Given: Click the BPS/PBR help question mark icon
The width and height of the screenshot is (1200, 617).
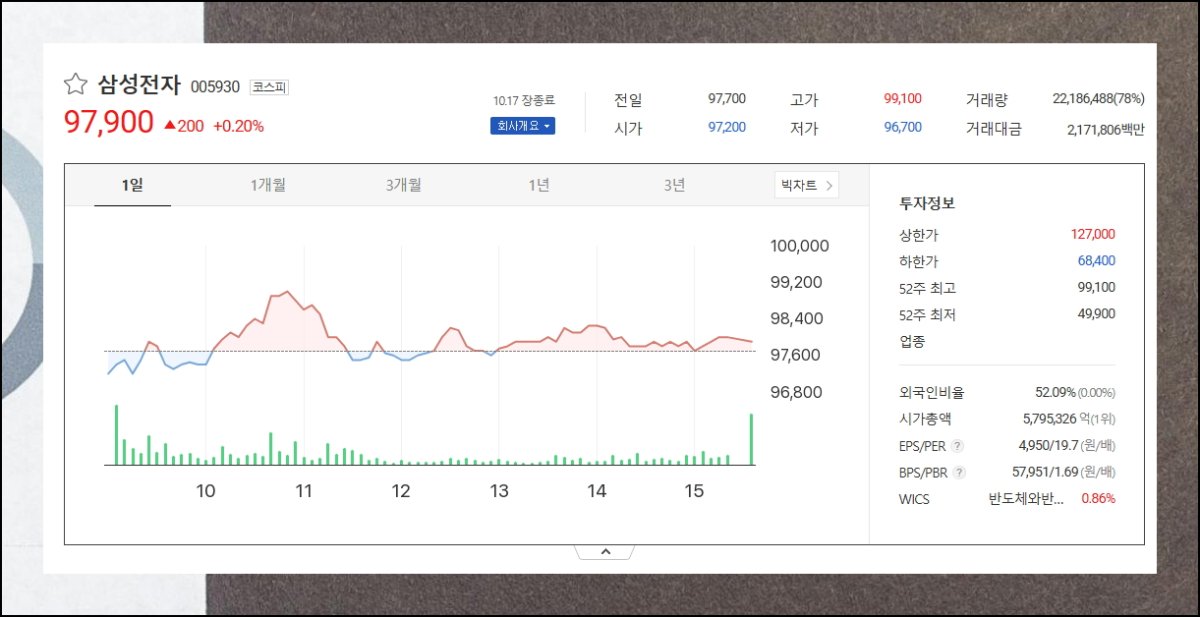Looking at the screenshot, I should pos(959,472).
